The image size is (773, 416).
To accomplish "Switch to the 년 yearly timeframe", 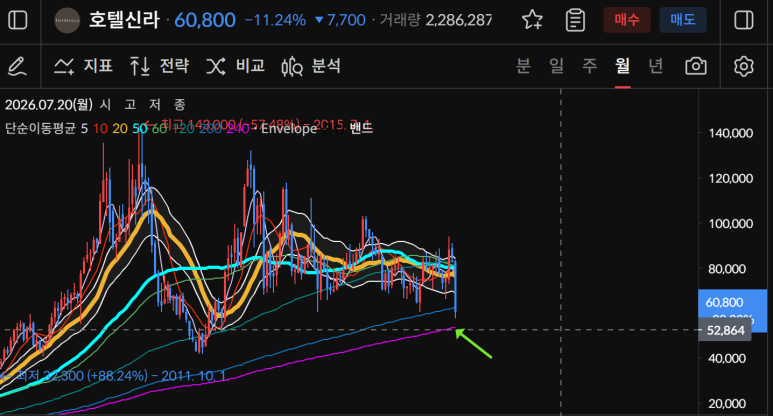I will pos(656,65).
